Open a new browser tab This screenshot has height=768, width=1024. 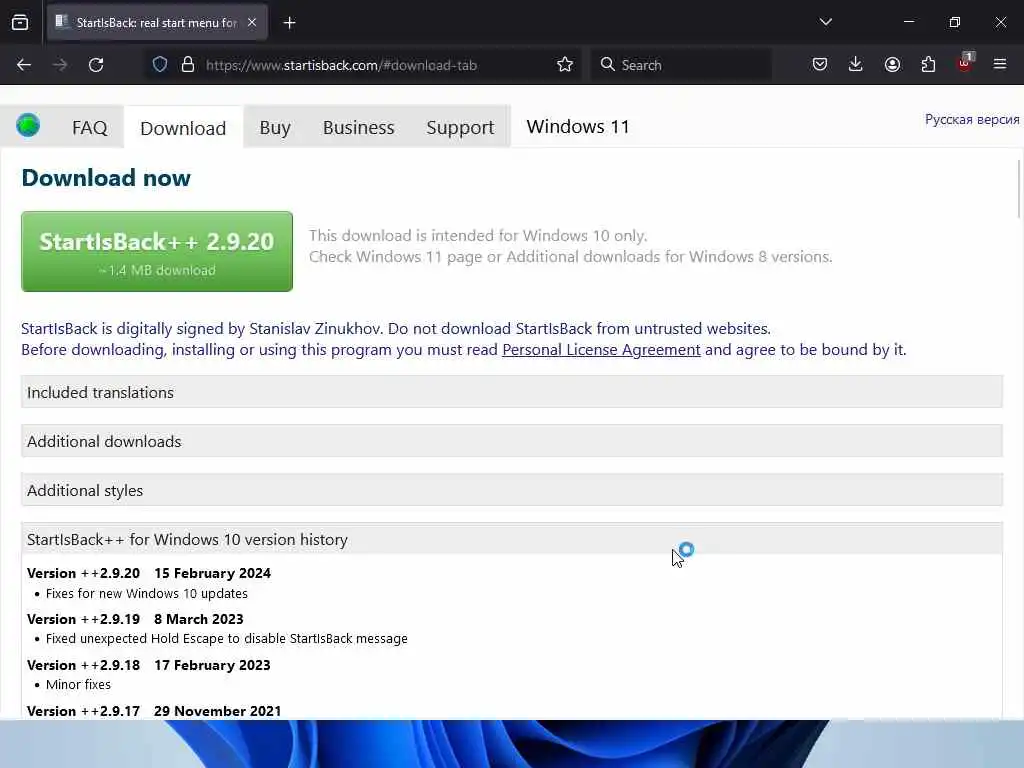coord(289,23)
